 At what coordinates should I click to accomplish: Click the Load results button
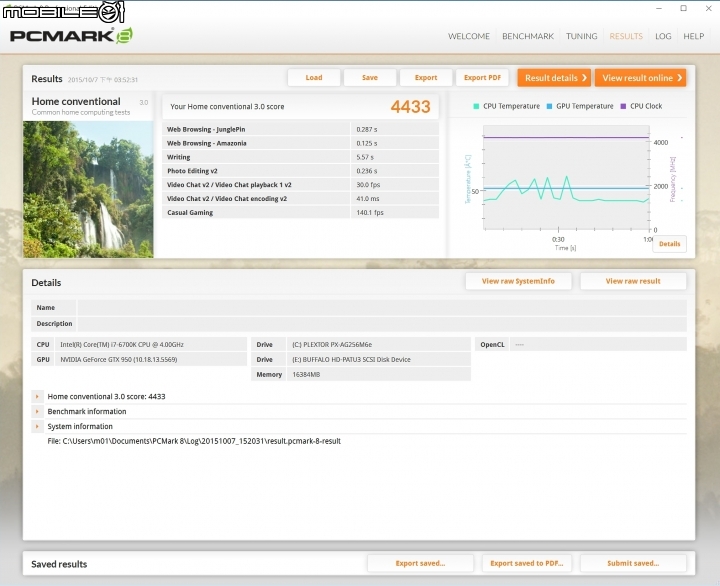click(x=314, y=78)
